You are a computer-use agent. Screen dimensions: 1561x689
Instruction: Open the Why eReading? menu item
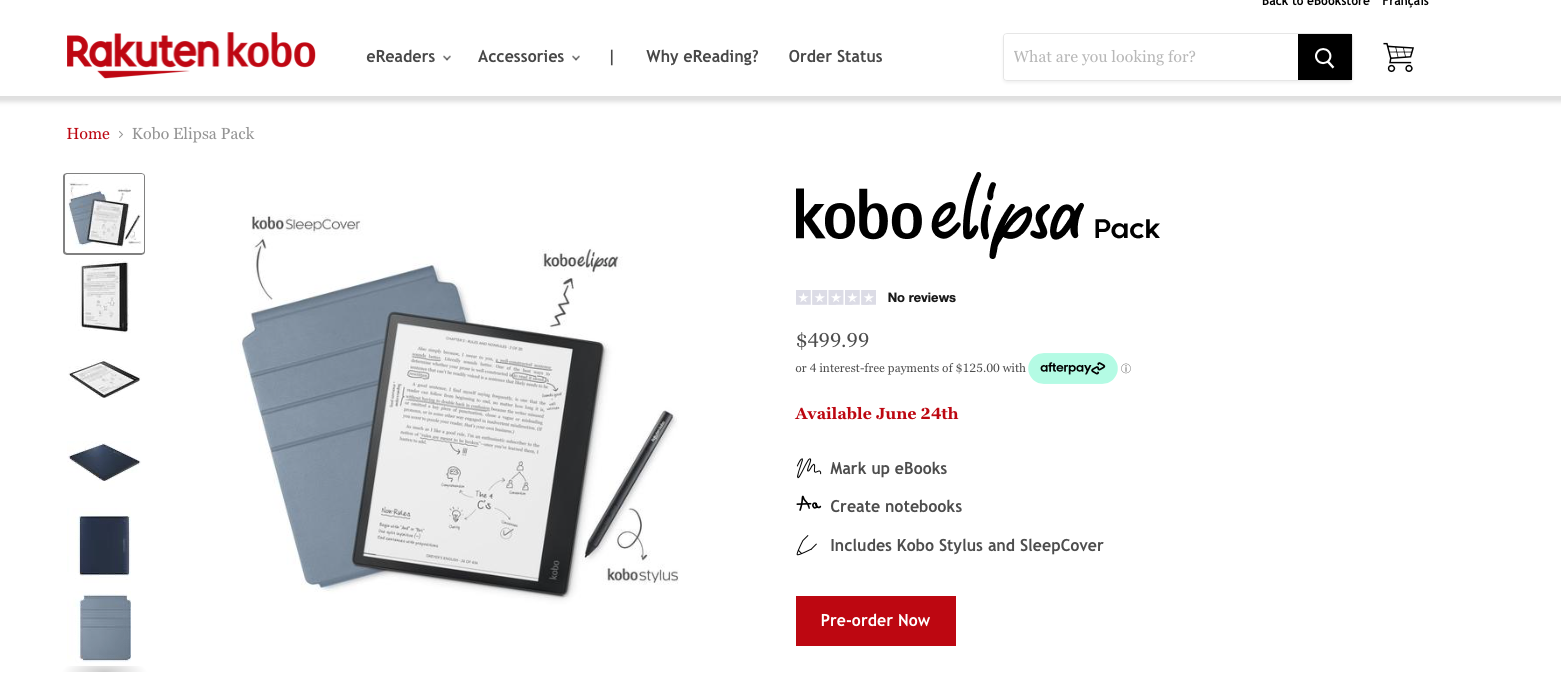coord(702,57)
